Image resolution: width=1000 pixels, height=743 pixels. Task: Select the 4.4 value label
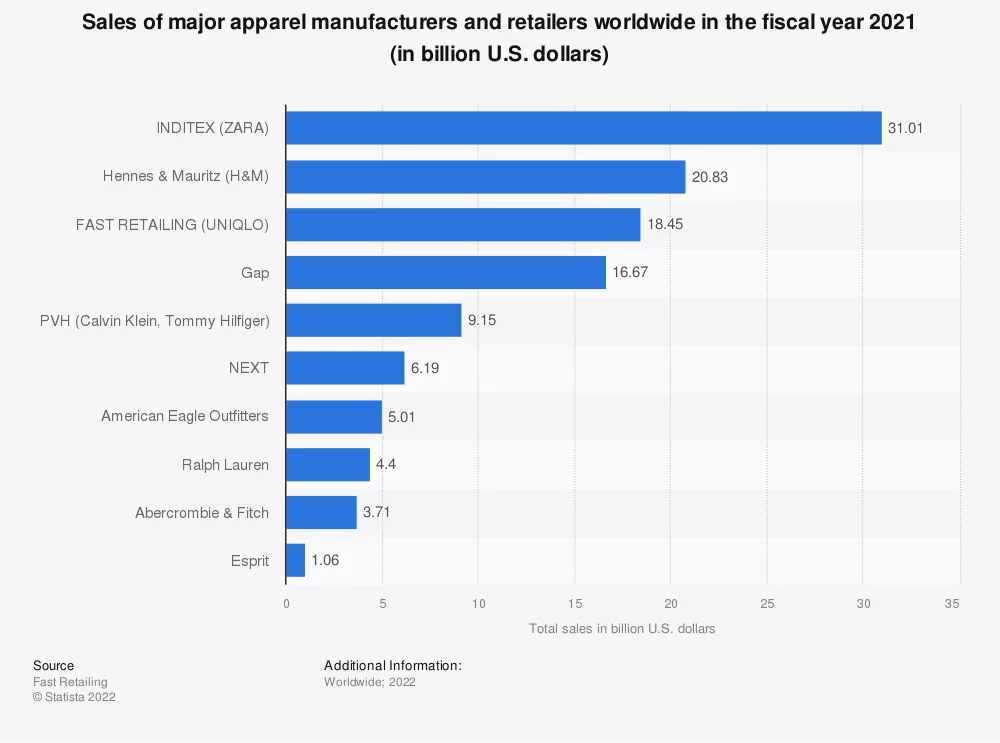[x=386, y=464]
